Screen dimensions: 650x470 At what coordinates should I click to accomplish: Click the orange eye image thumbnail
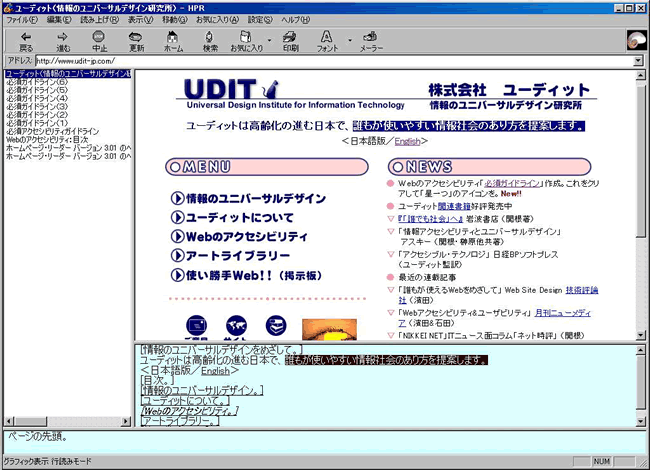pyautogui.click(x=329, y=329)
